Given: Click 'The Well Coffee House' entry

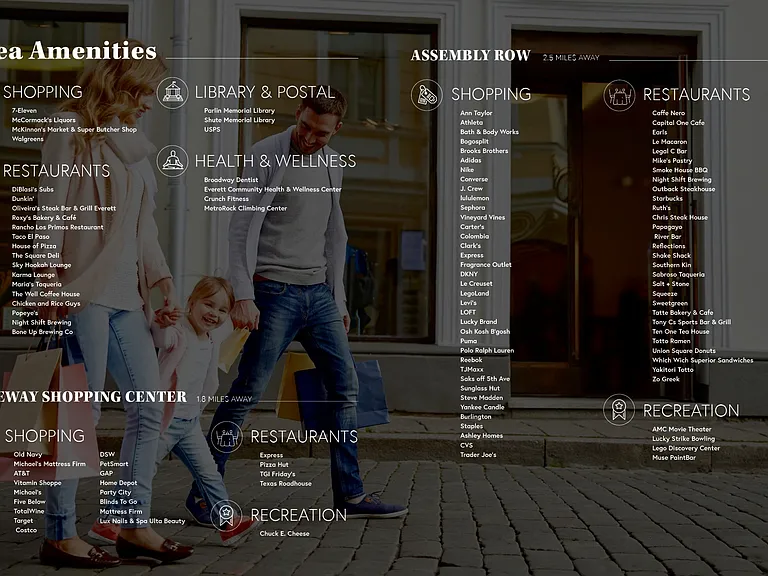Looking at the screenshot, I should [x=46, y=294].
